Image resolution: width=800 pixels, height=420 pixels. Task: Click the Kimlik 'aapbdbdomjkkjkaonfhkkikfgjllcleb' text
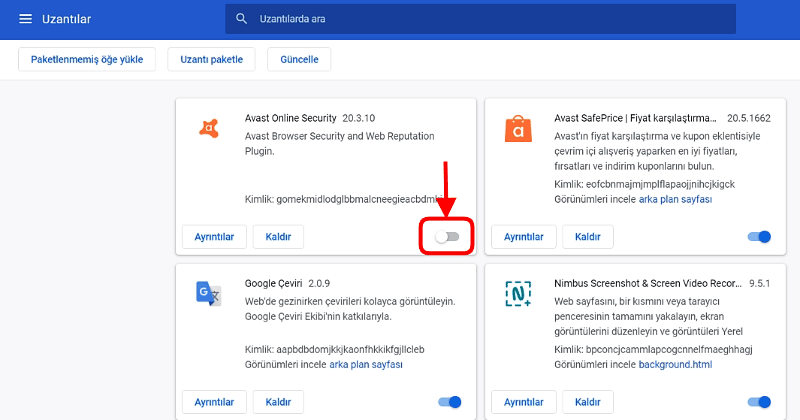tap(351, 350)
